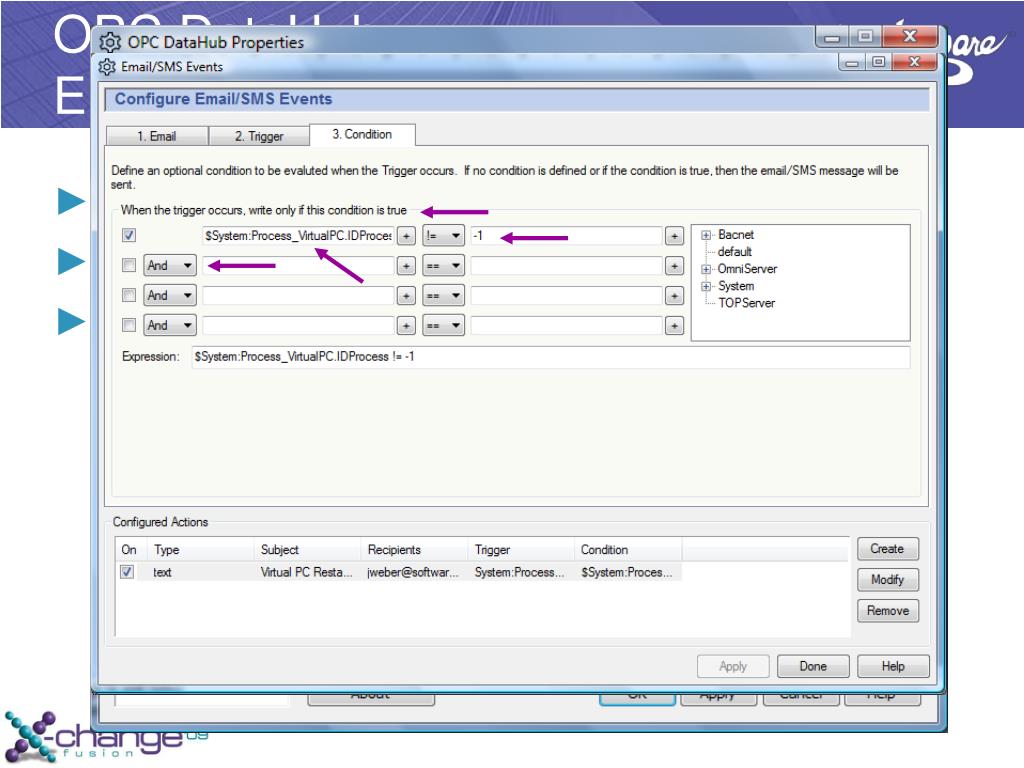This screenshot has height=768, width=1024.
Task: Click the + button after the -1 value field
Action: (674, 236)
